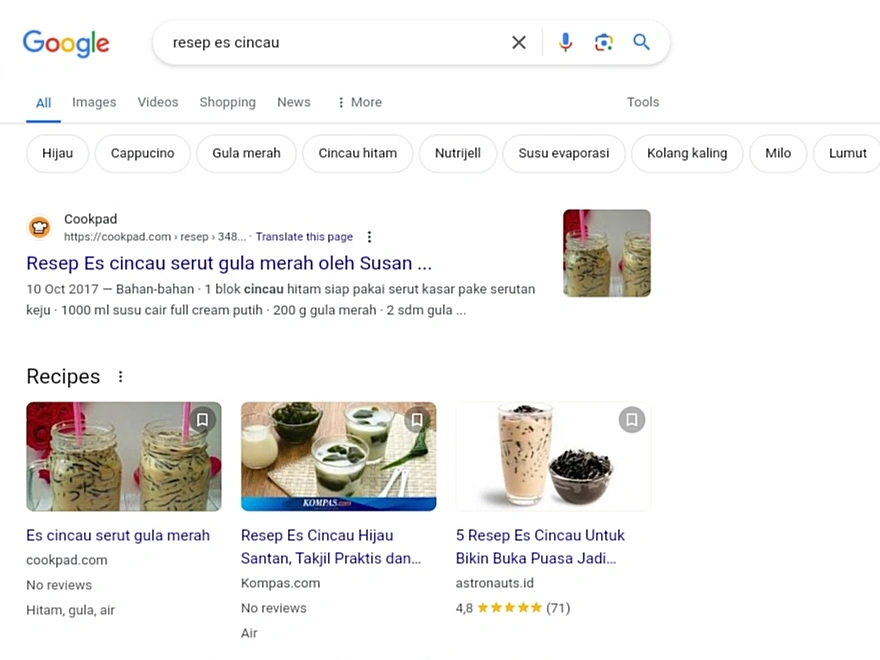Open 'Resep Es cincau serut gula merah' result
The width and height of the screenshot is (880, 660).
click(229, 263)
